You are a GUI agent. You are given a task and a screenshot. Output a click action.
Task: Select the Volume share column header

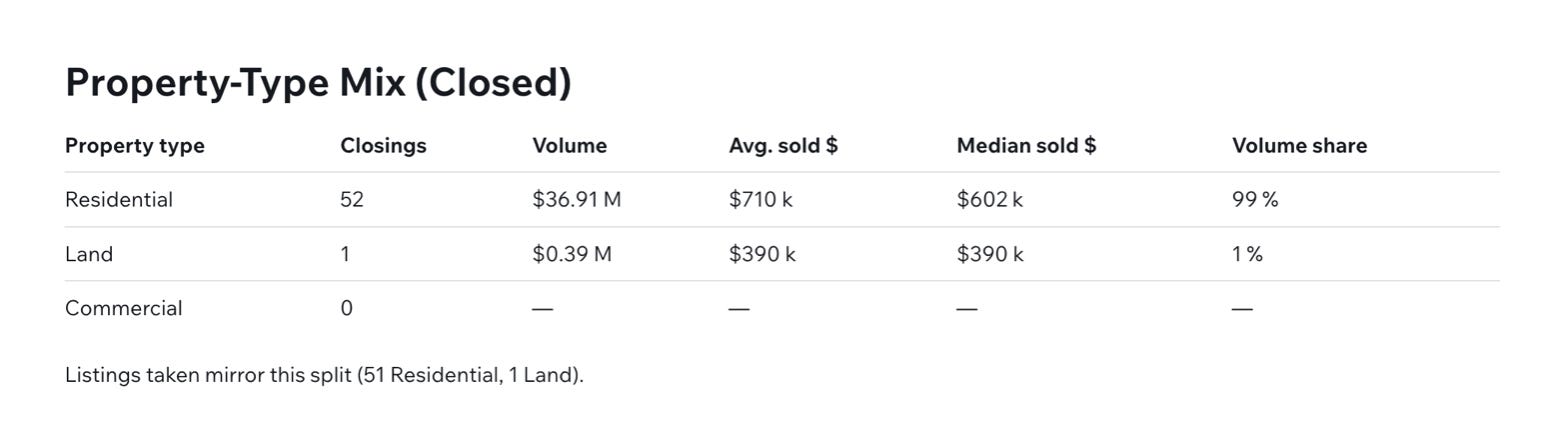(1299, 146)
